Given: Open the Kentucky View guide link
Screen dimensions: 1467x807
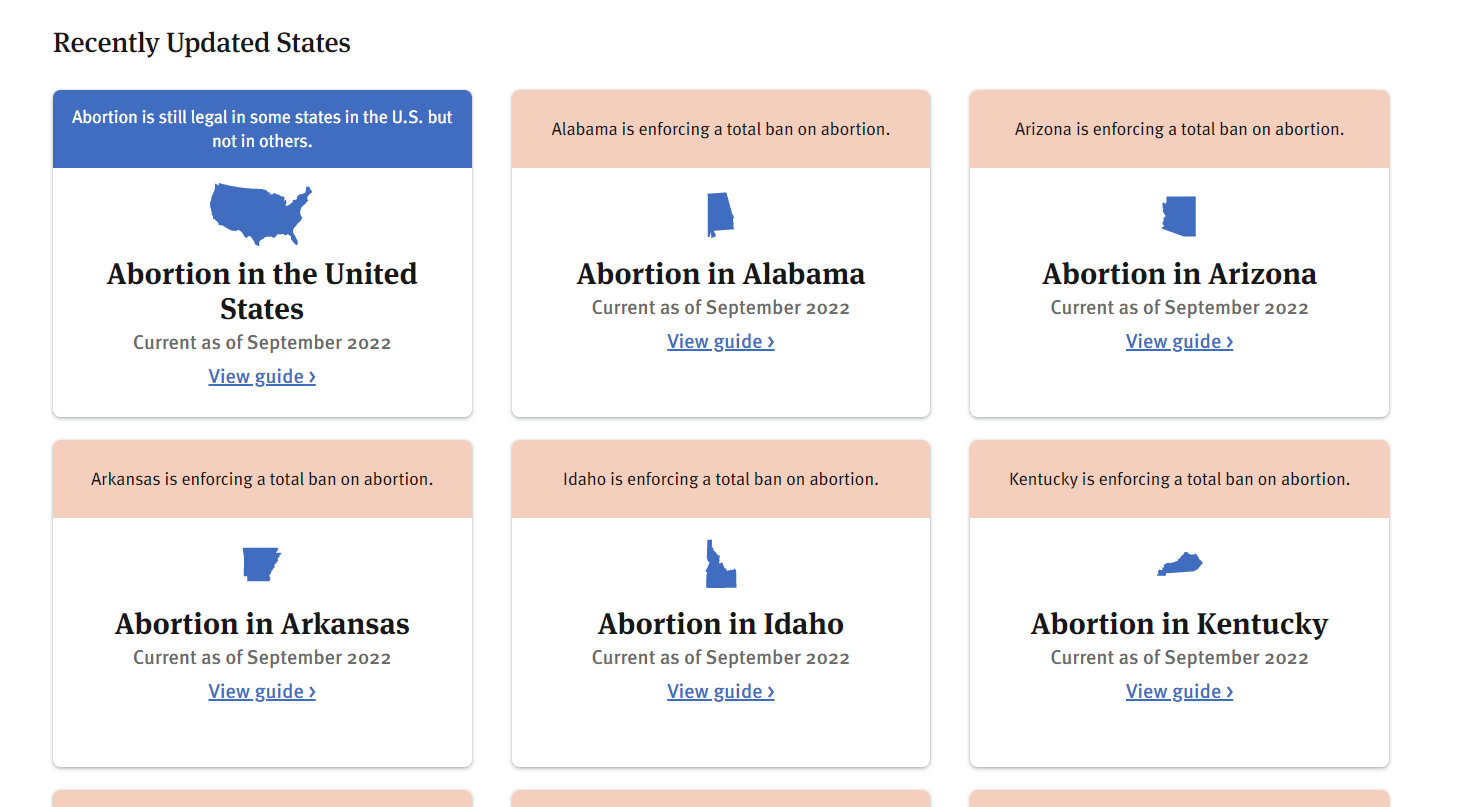Looking at the screenshot, I should (x=1179, y=691).
